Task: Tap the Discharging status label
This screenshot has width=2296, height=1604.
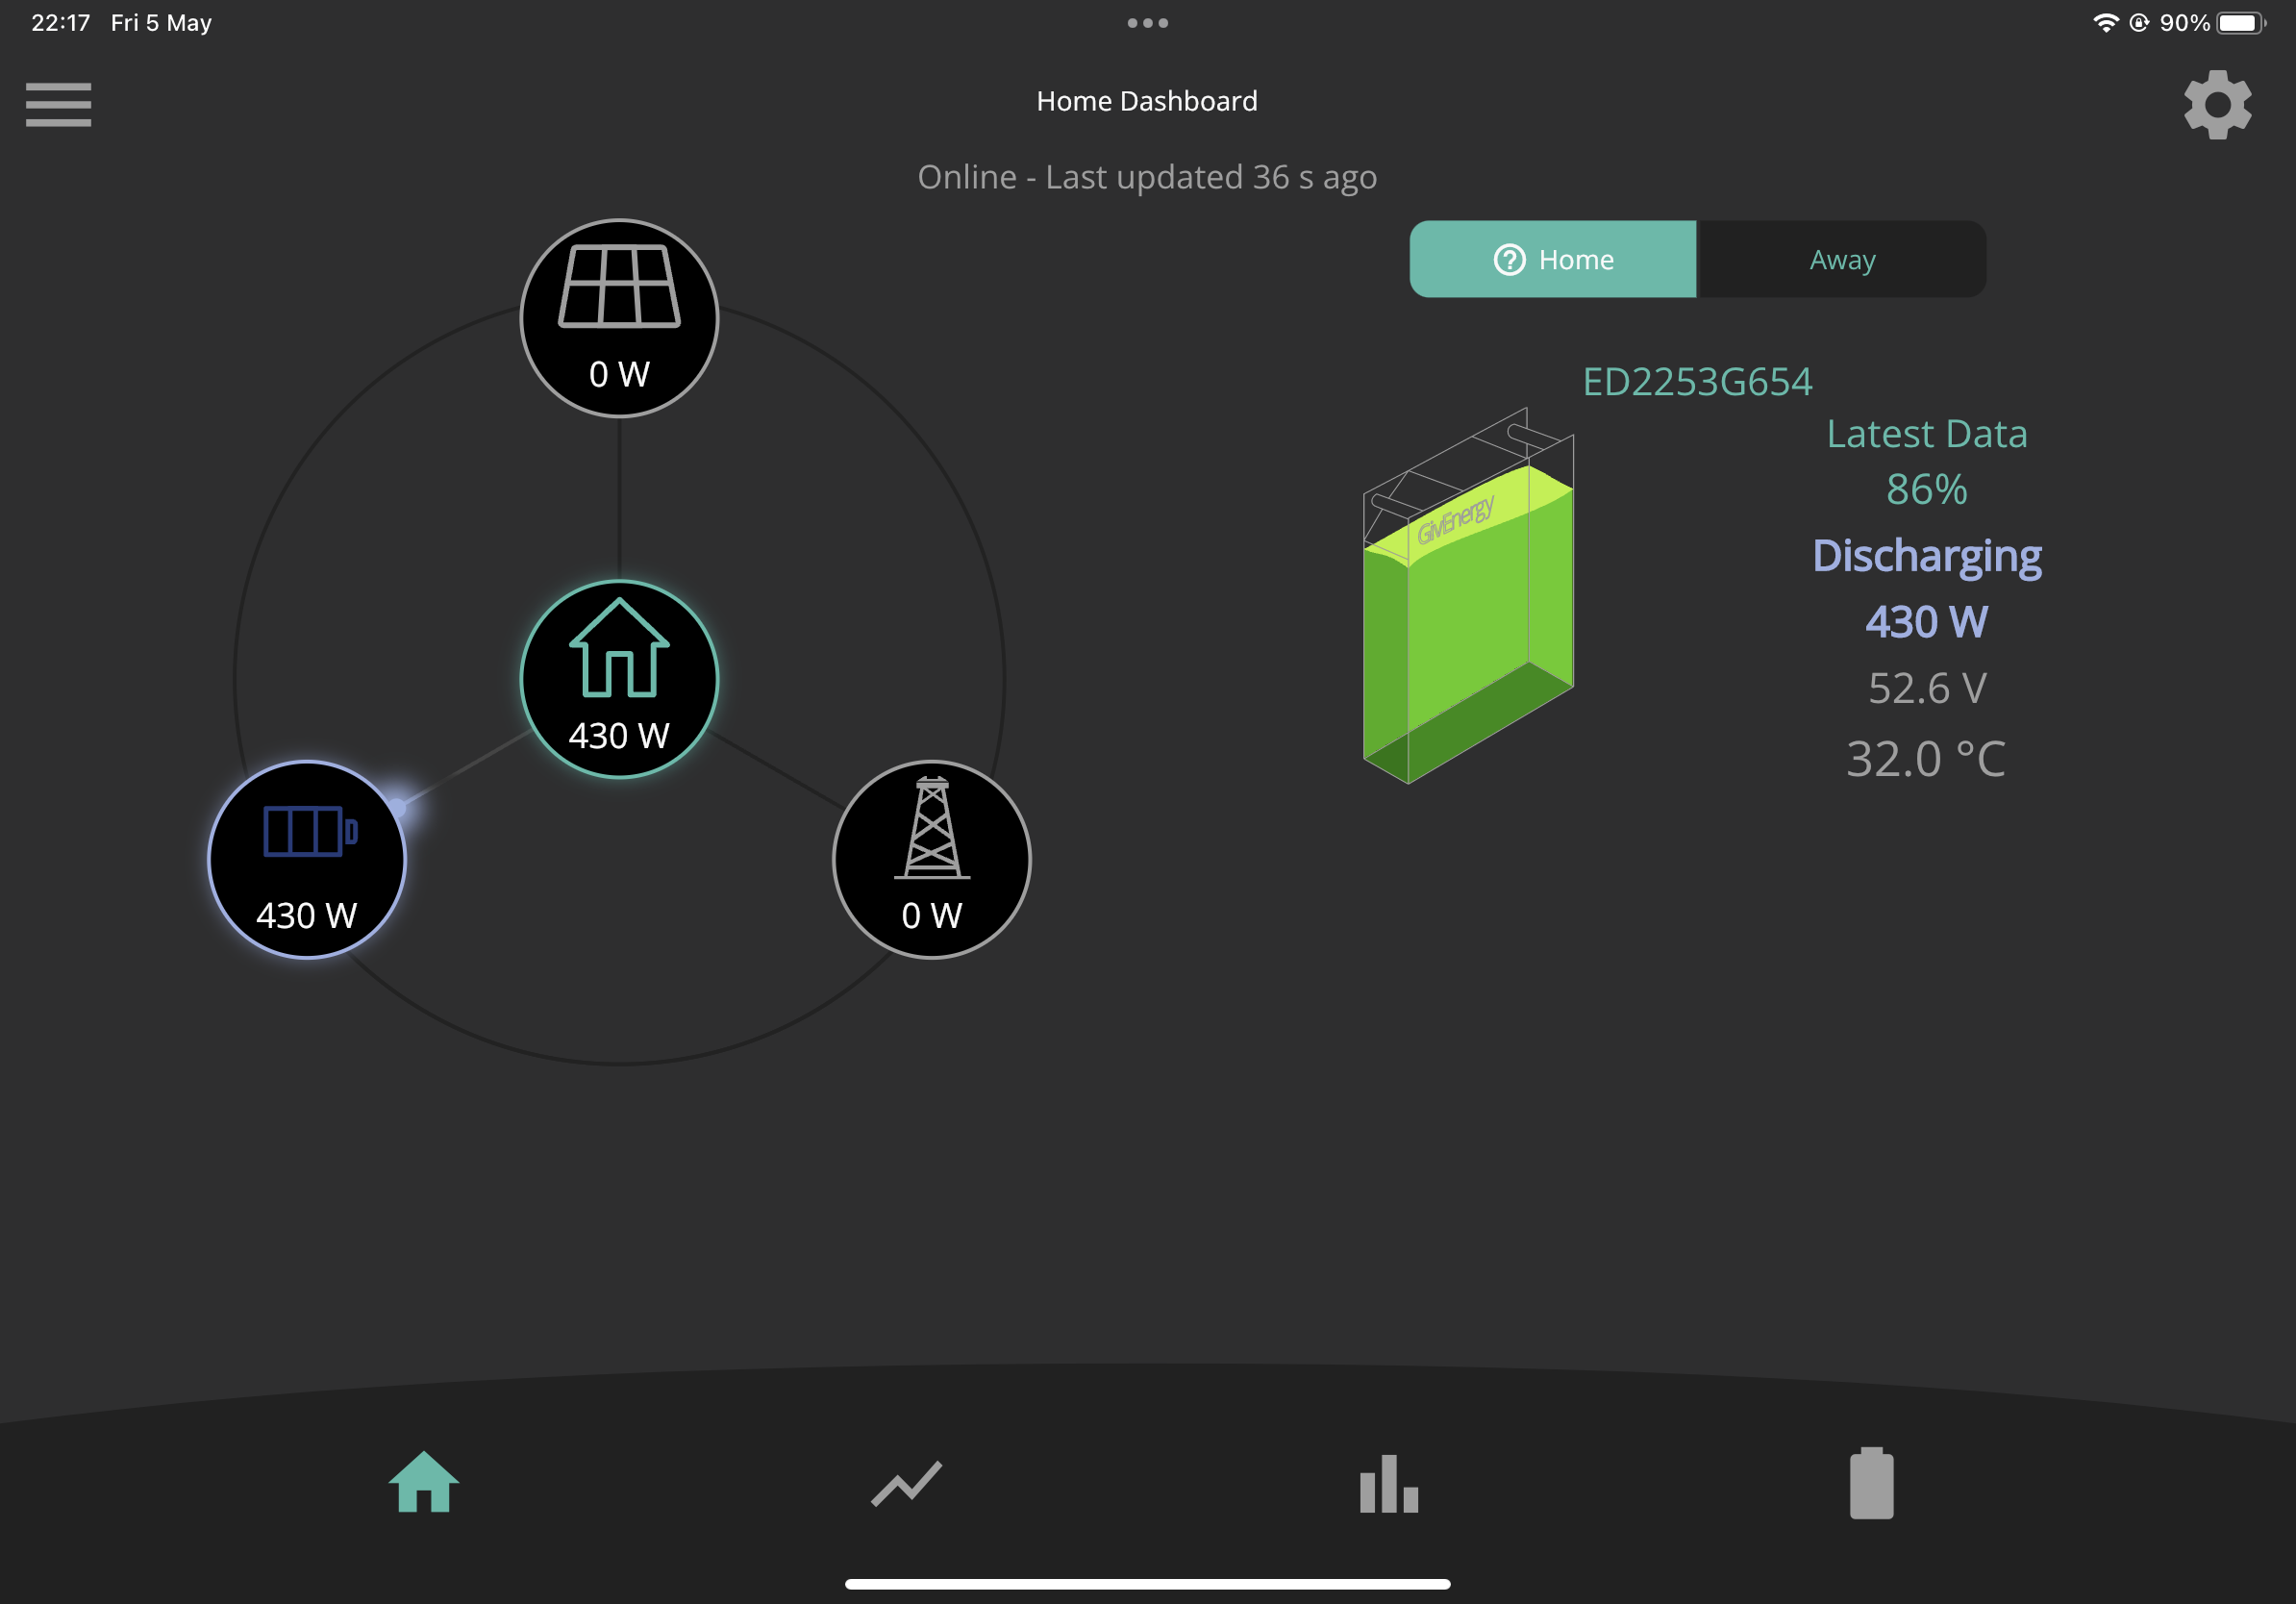Action: [x=1926, y=556]
